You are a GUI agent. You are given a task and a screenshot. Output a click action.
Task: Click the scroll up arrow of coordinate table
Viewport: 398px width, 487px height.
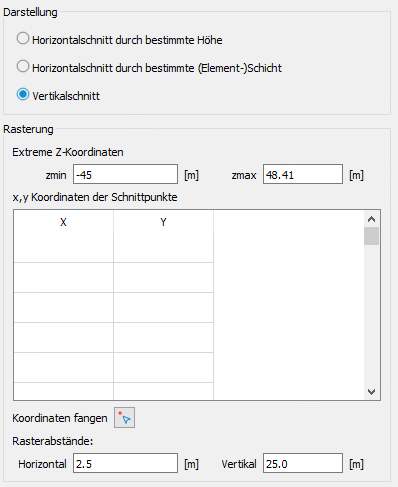(371, 219)
